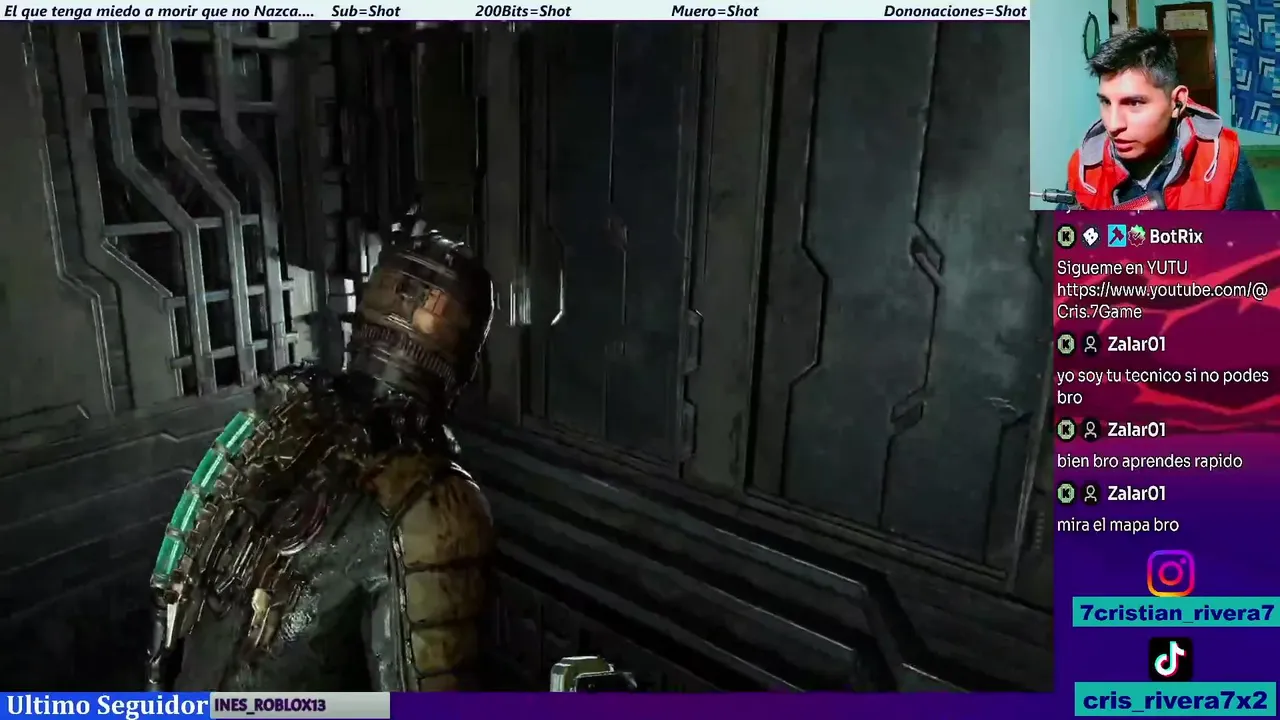Open the YouTube link in BotRix message
The image size is (1280, 720).
point(1162,301)
